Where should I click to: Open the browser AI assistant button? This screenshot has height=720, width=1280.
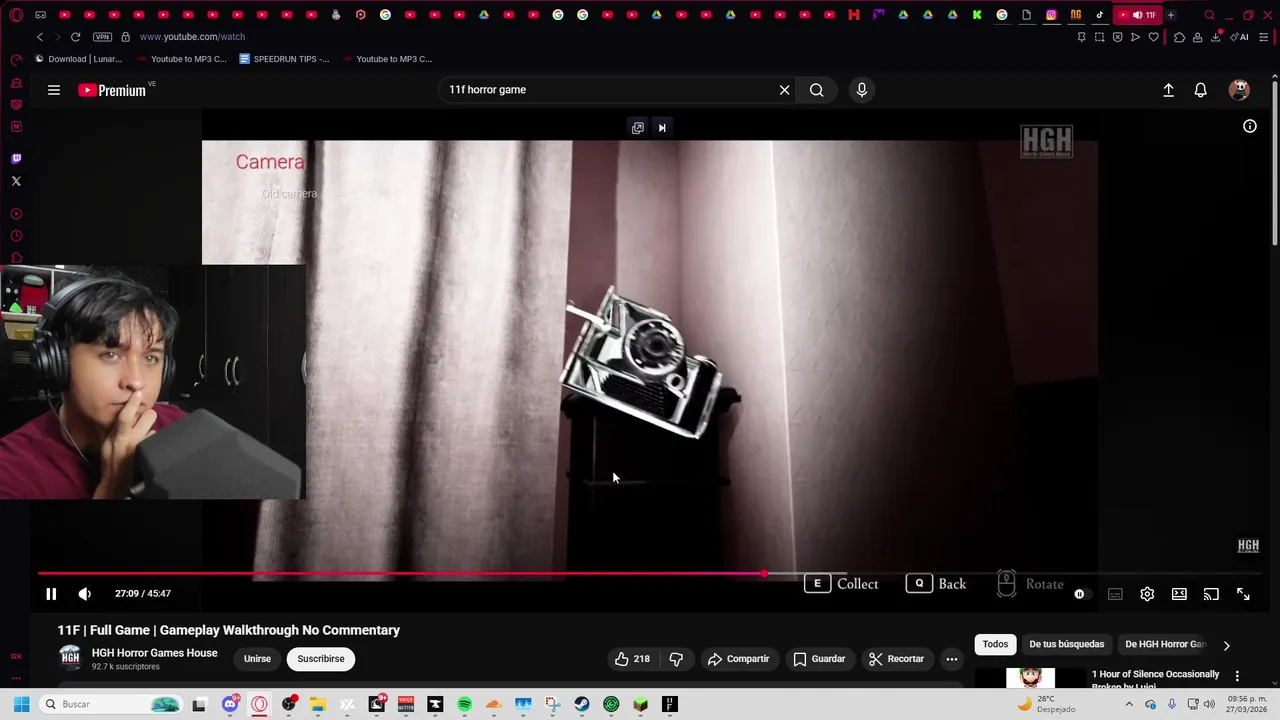1240,37
